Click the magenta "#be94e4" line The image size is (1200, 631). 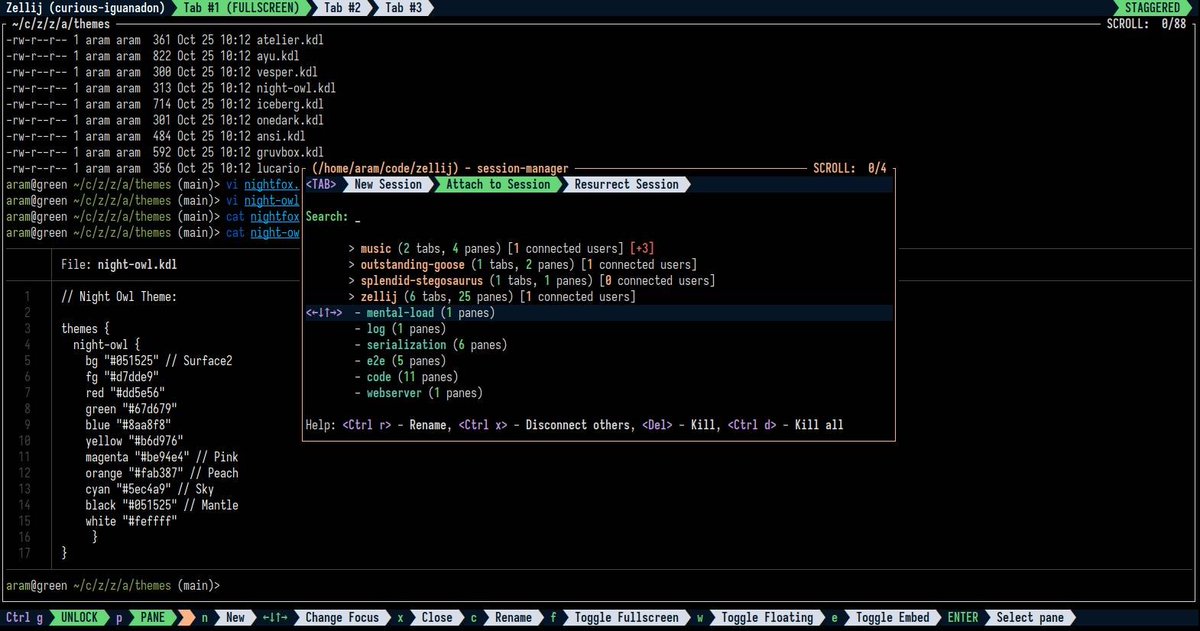tap(162, 457)
